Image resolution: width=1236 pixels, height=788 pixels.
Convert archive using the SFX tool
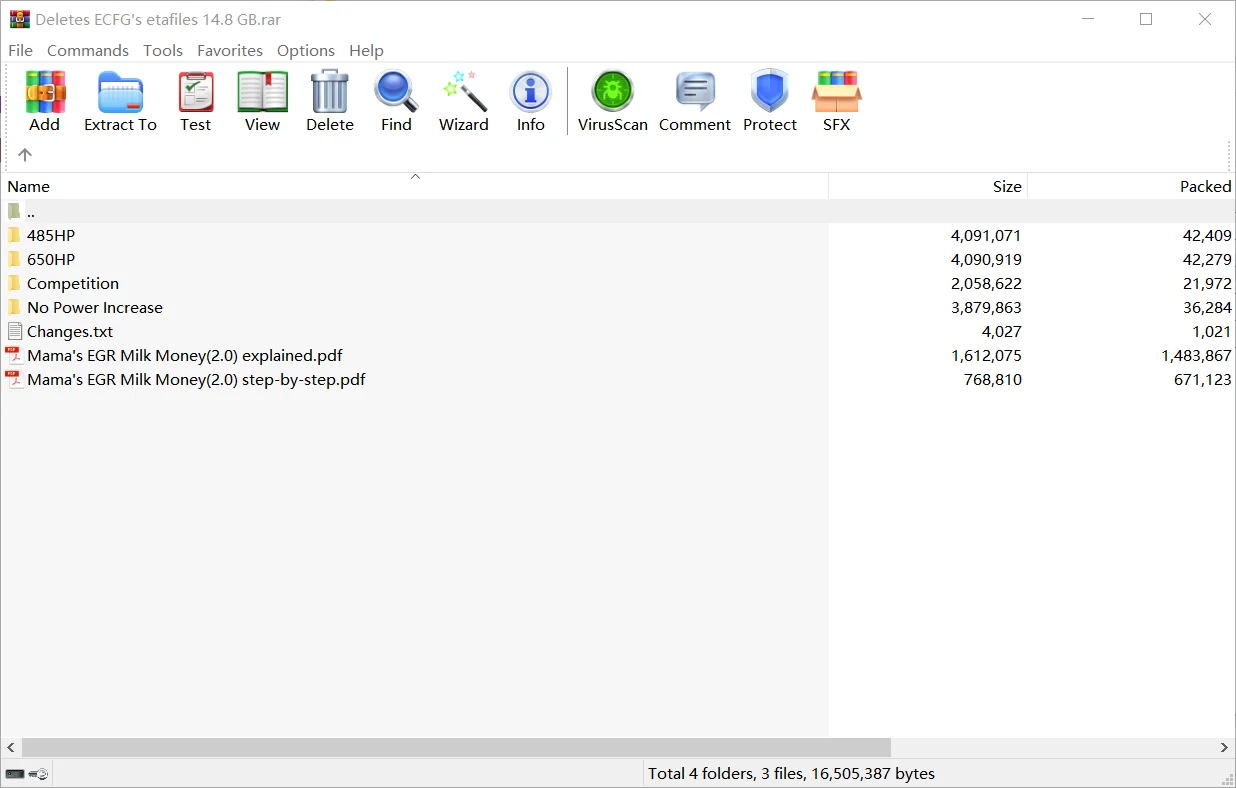tap(836, 100)
